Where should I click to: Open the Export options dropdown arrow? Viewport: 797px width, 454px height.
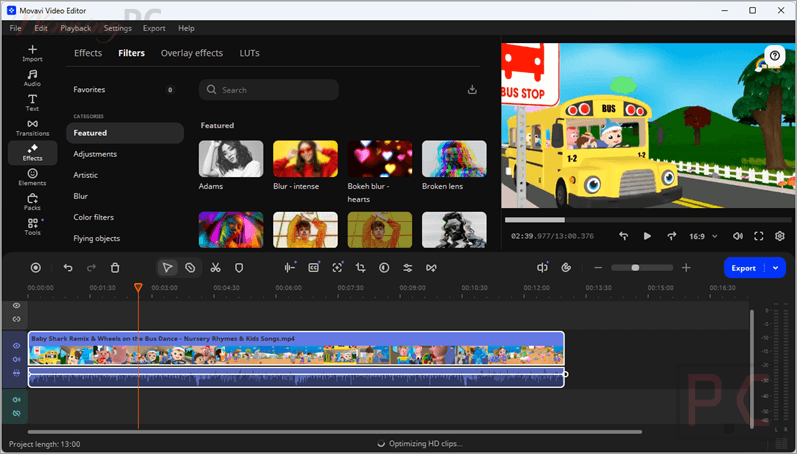(x=776, y=268)
